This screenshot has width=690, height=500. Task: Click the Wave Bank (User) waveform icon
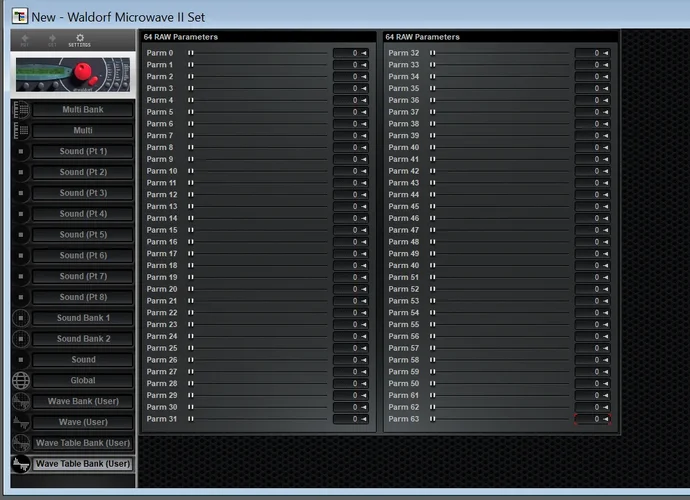tap(21, 401)
